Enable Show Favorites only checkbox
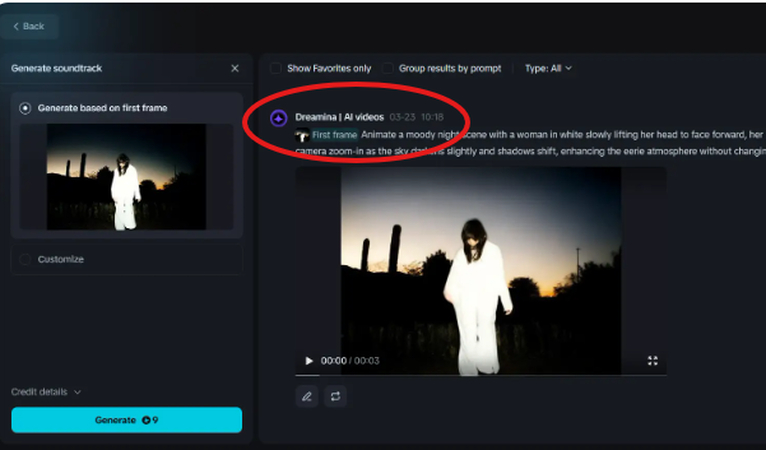This screenshot has width=766, height=450. (276, 68)
